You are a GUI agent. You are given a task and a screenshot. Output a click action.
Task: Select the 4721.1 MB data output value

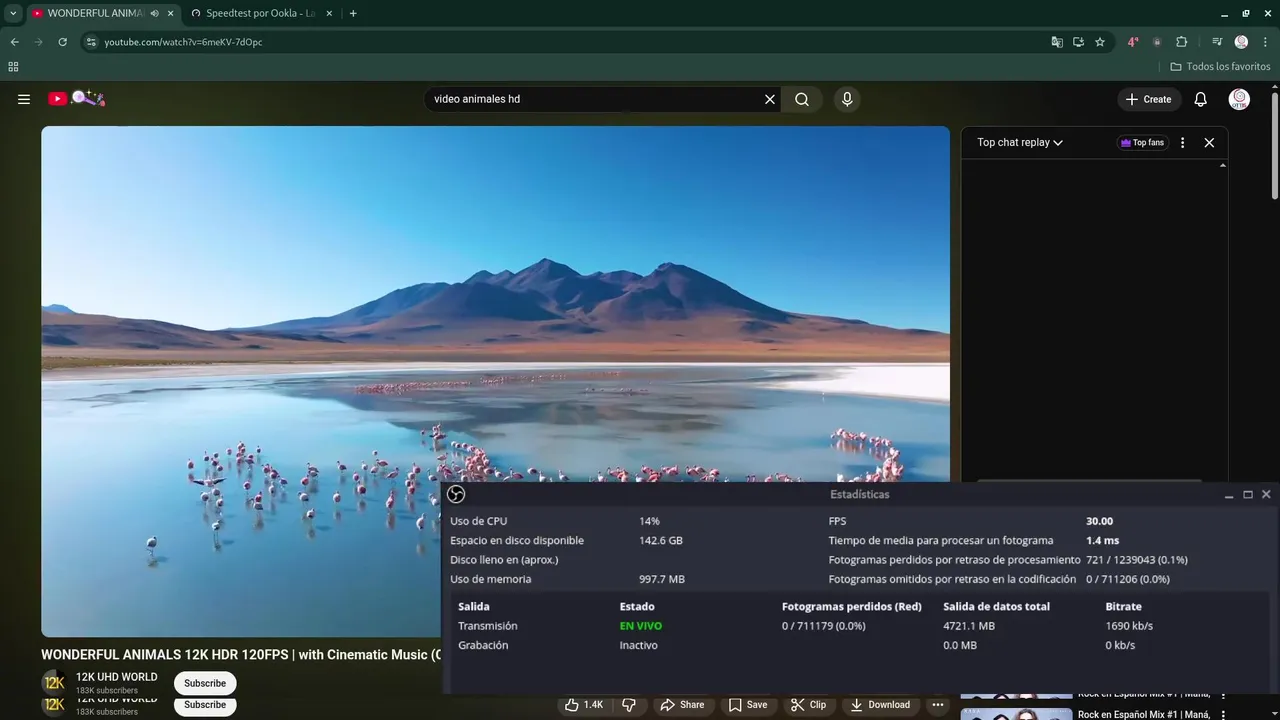coord(969,626)
